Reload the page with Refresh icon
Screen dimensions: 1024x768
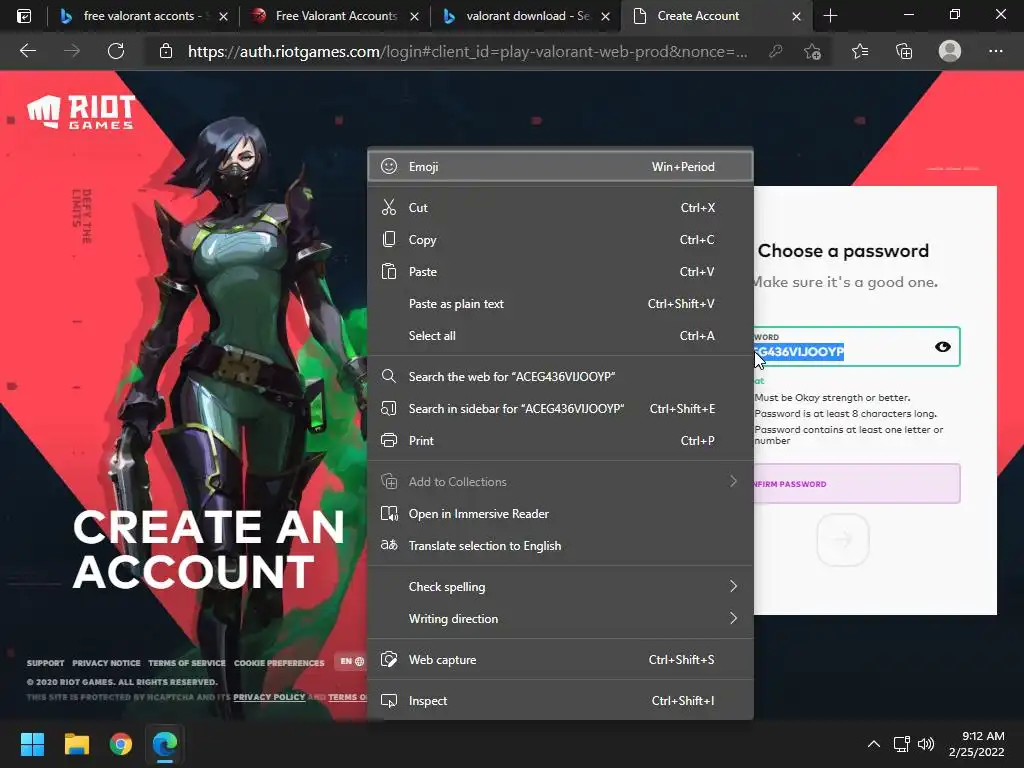click(116, 51)
